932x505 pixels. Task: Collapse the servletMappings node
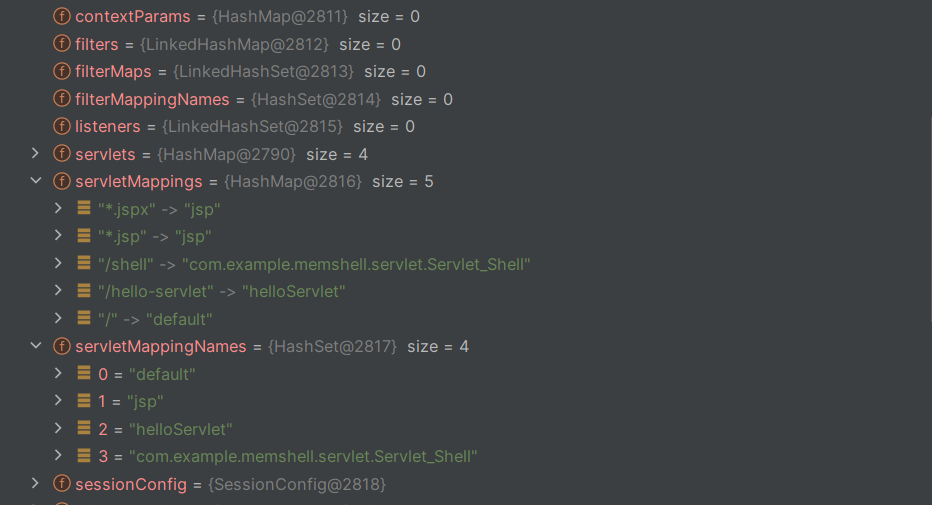coord(36,181)
